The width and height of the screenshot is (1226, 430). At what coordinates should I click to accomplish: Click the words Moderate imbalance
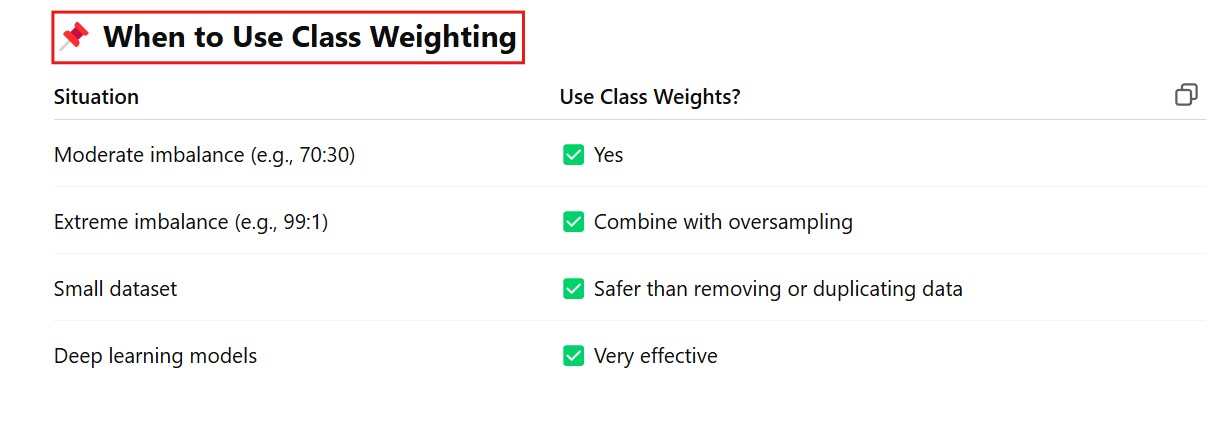pos(137,155)
